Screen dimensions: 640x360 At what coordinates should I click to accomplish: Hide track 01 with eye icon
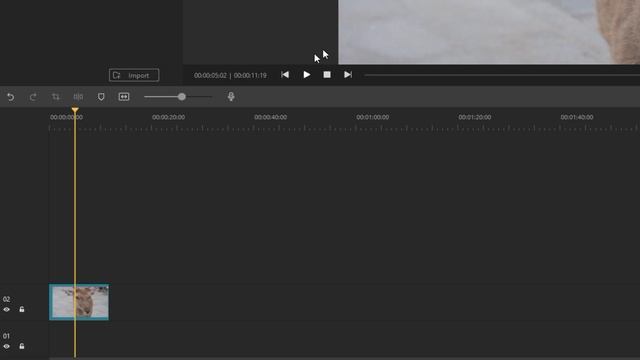(x=7, y=346)
